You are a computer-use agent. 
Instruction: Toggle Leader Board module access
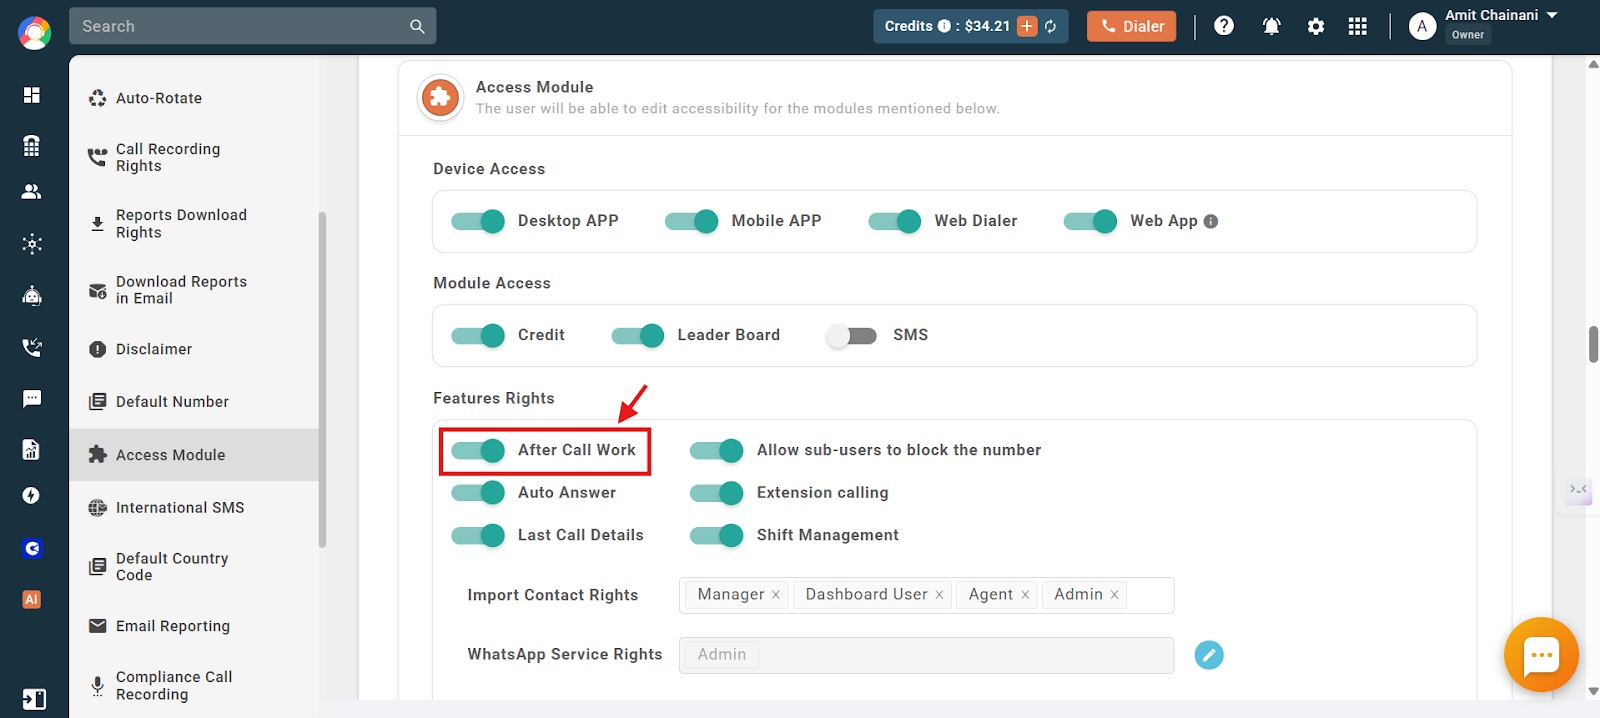(x=638, y=335)
